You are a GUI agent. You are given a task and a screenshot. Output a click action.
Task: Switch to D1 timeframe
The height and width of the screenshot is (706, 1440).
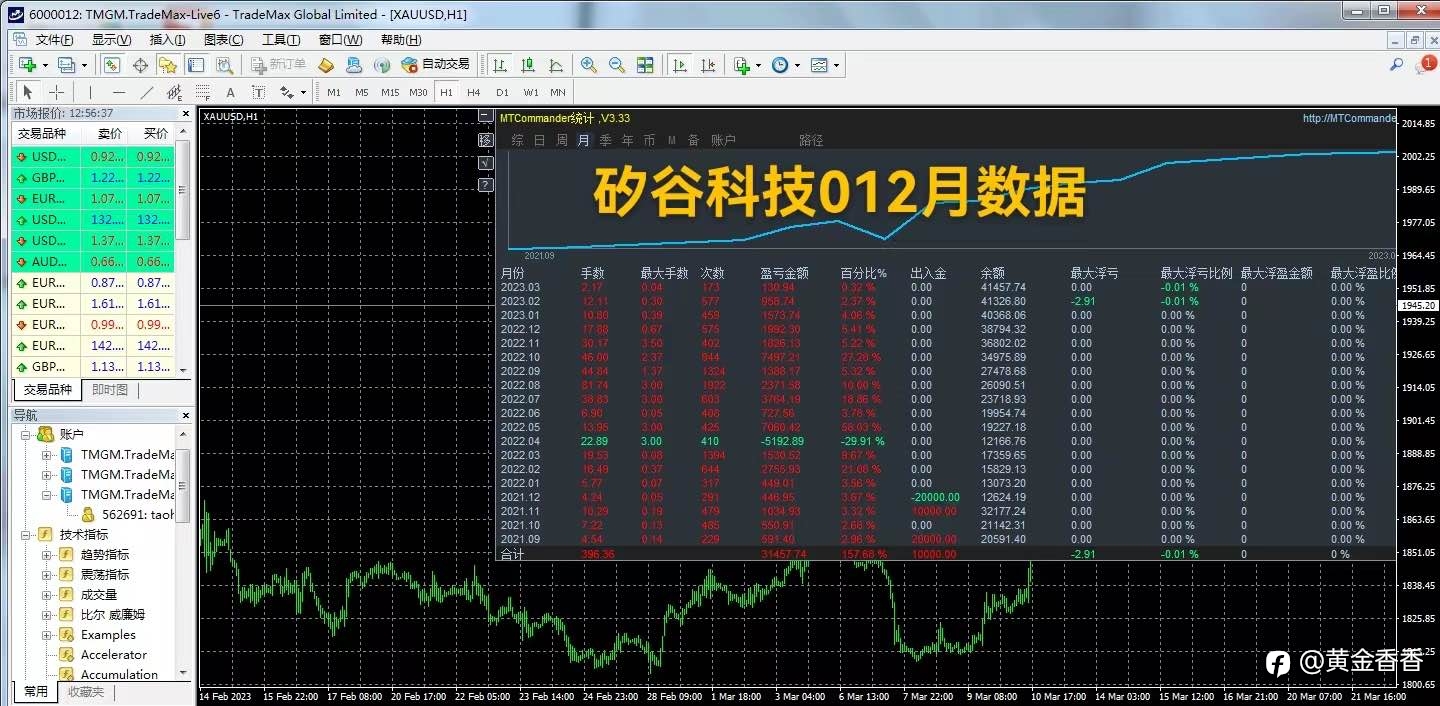point(502,92)
